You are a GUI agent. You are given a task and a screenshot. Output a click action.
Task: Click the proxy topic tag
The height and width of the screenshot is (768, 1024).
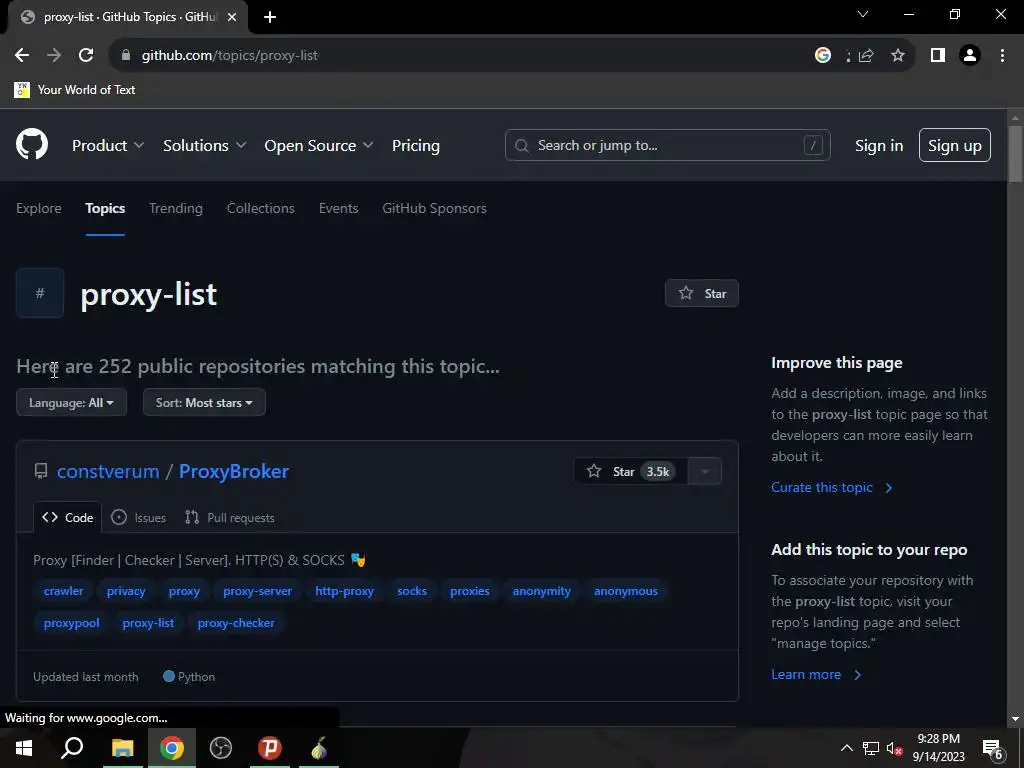pos(184,591)
